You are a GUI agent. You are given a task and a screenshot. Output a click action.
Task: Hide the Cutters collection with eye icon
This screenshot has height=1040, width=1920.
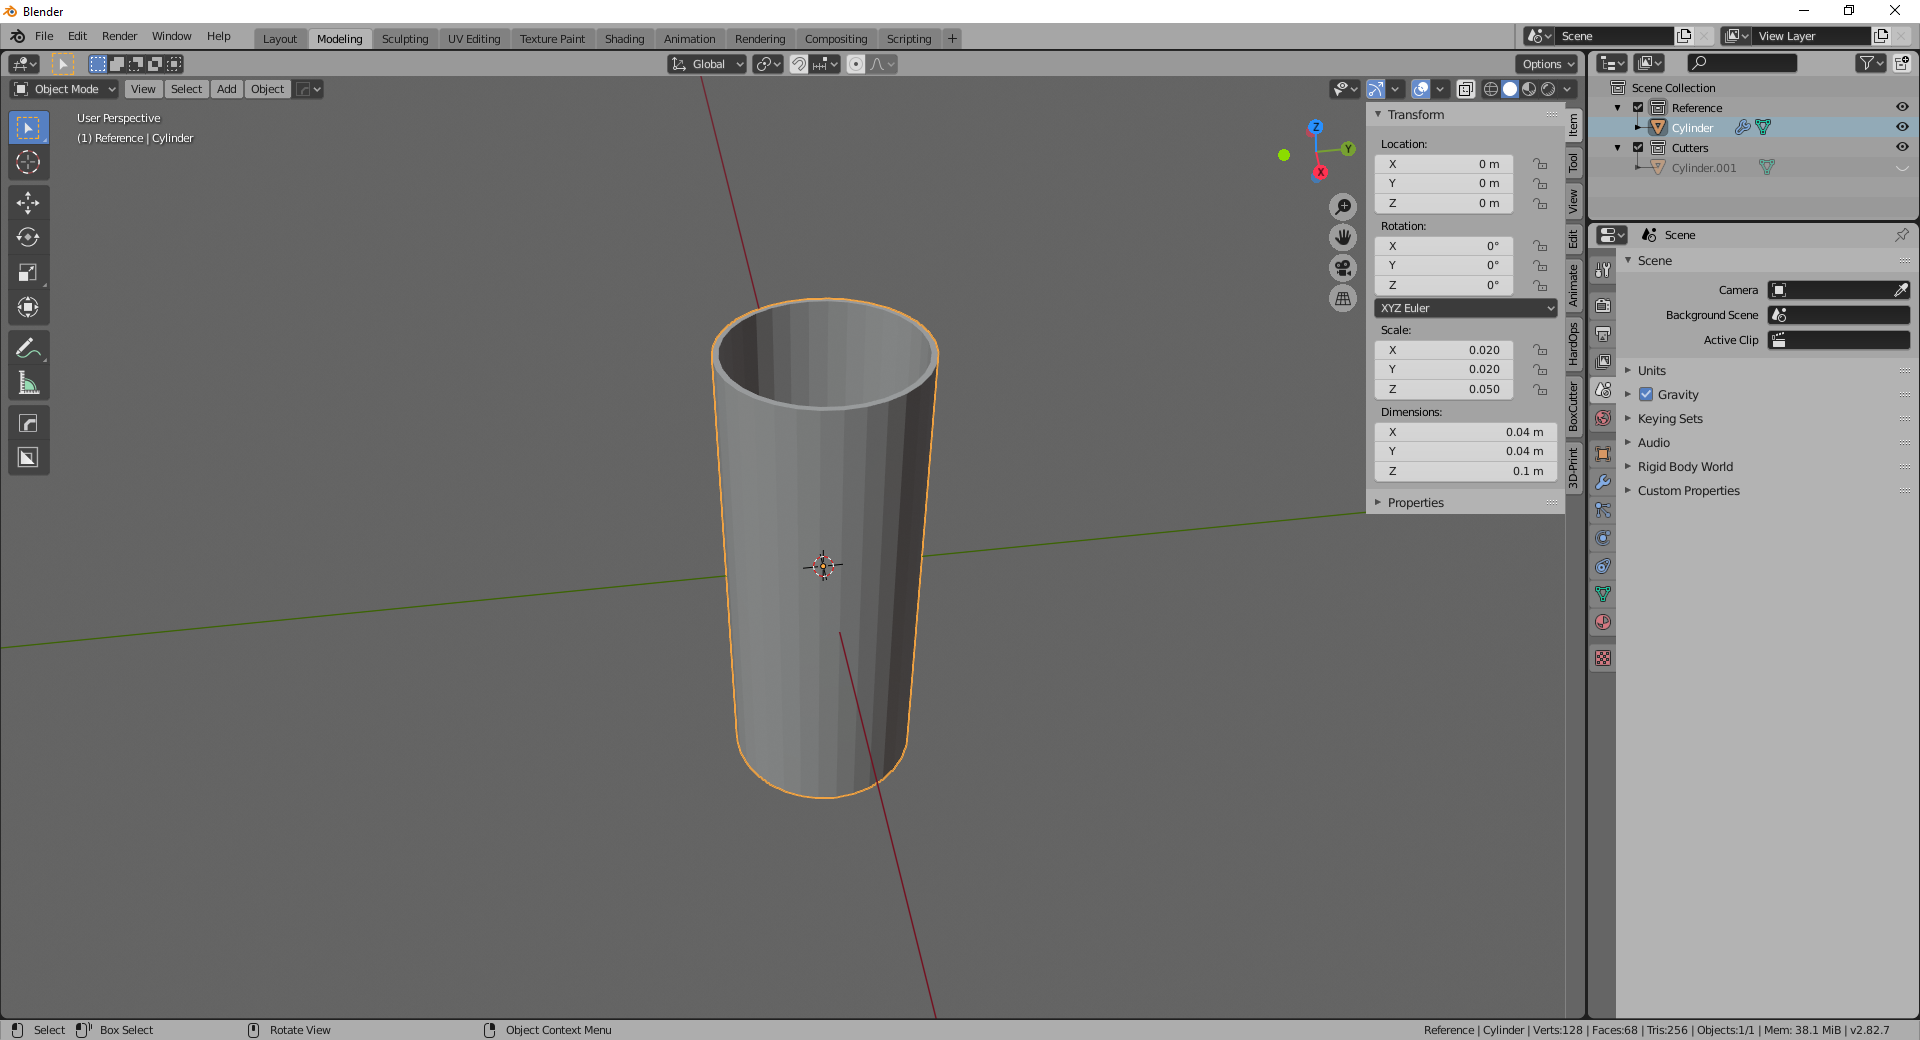click(1902, 147)
